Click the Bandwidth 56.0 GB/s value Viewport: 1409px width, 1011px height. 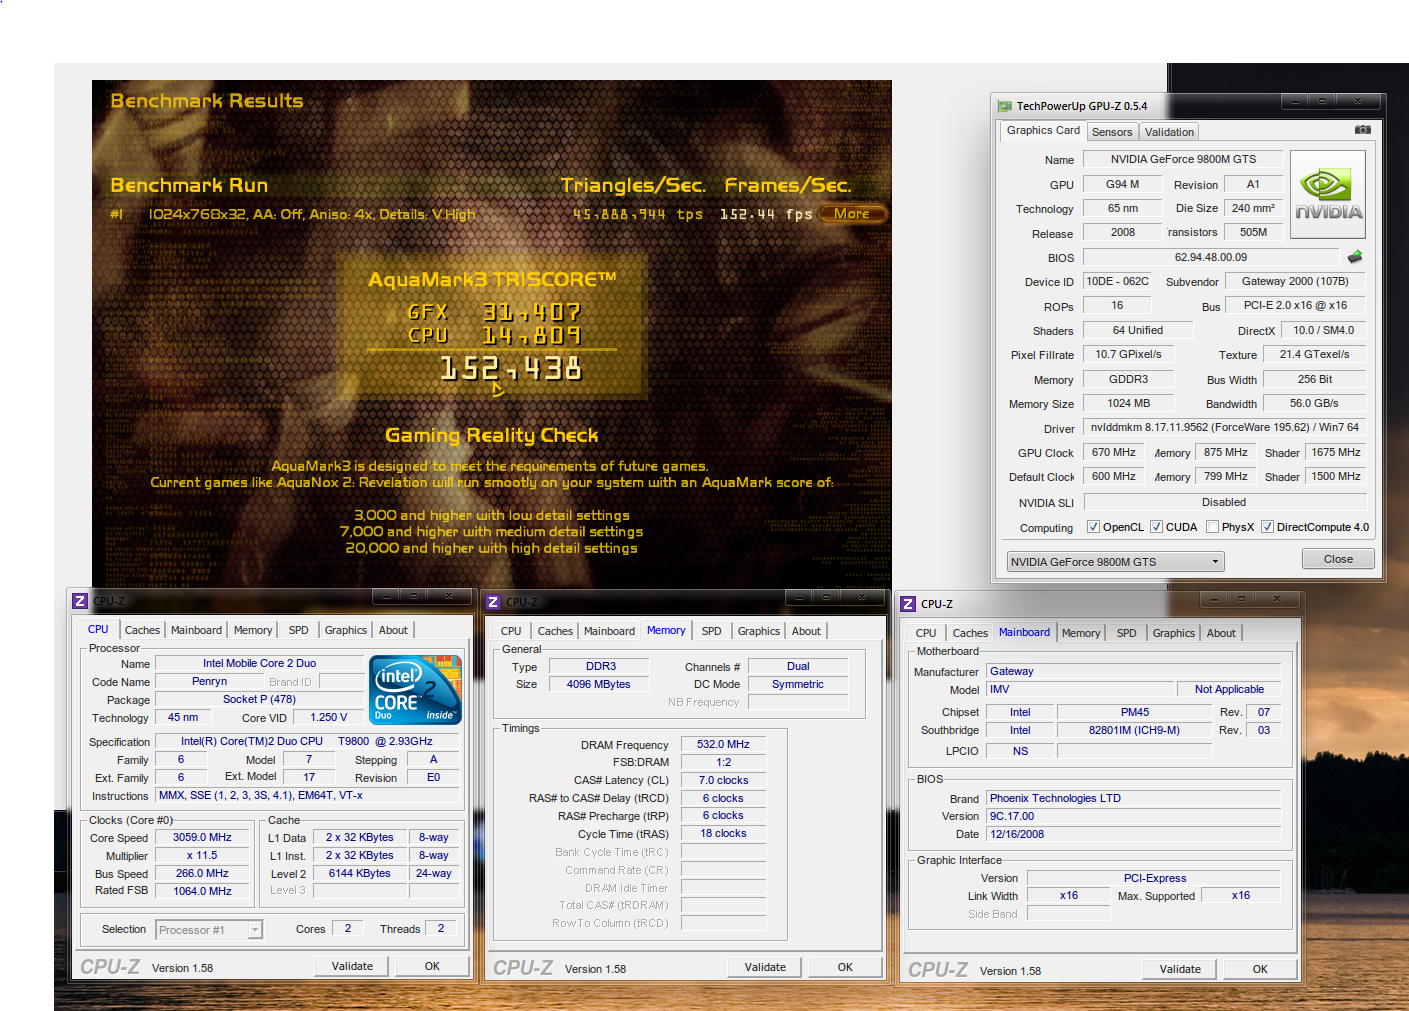tap(1314, 403)
